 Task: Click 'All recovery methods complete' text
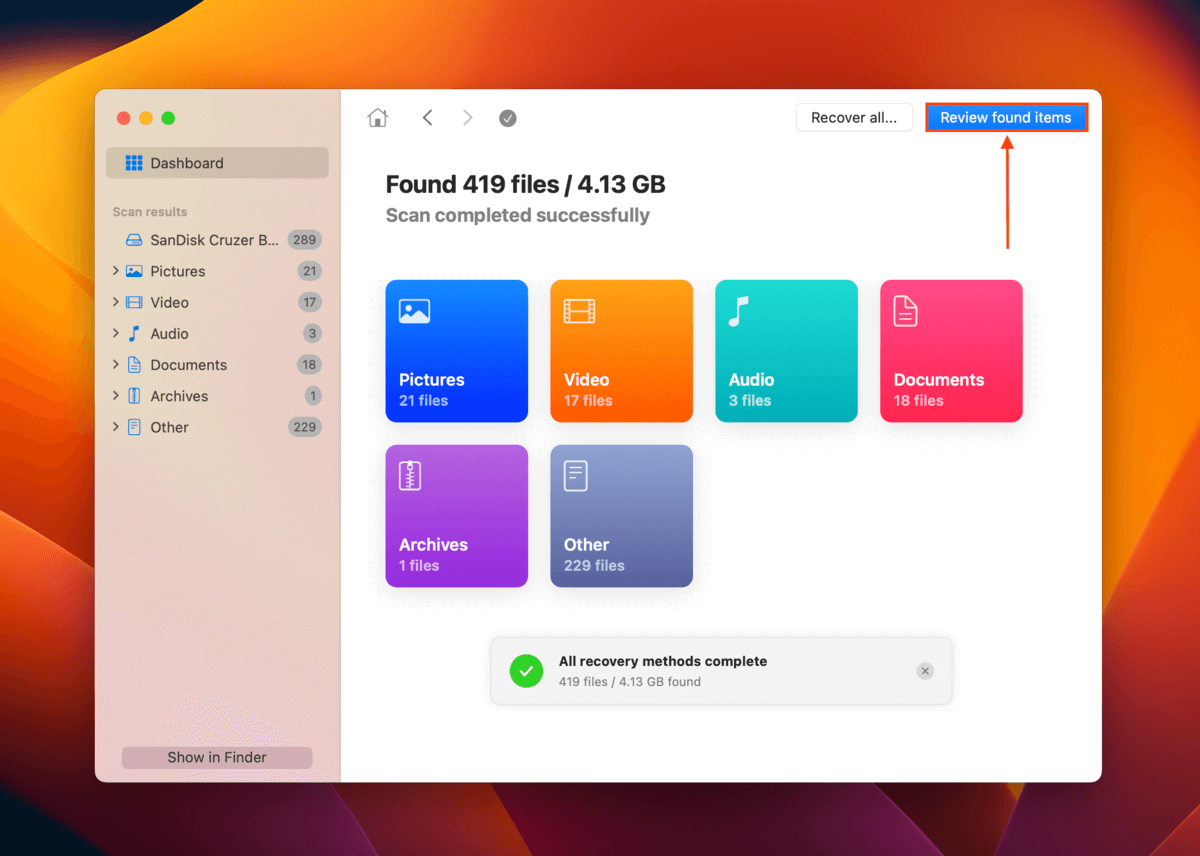click(663, 661)
